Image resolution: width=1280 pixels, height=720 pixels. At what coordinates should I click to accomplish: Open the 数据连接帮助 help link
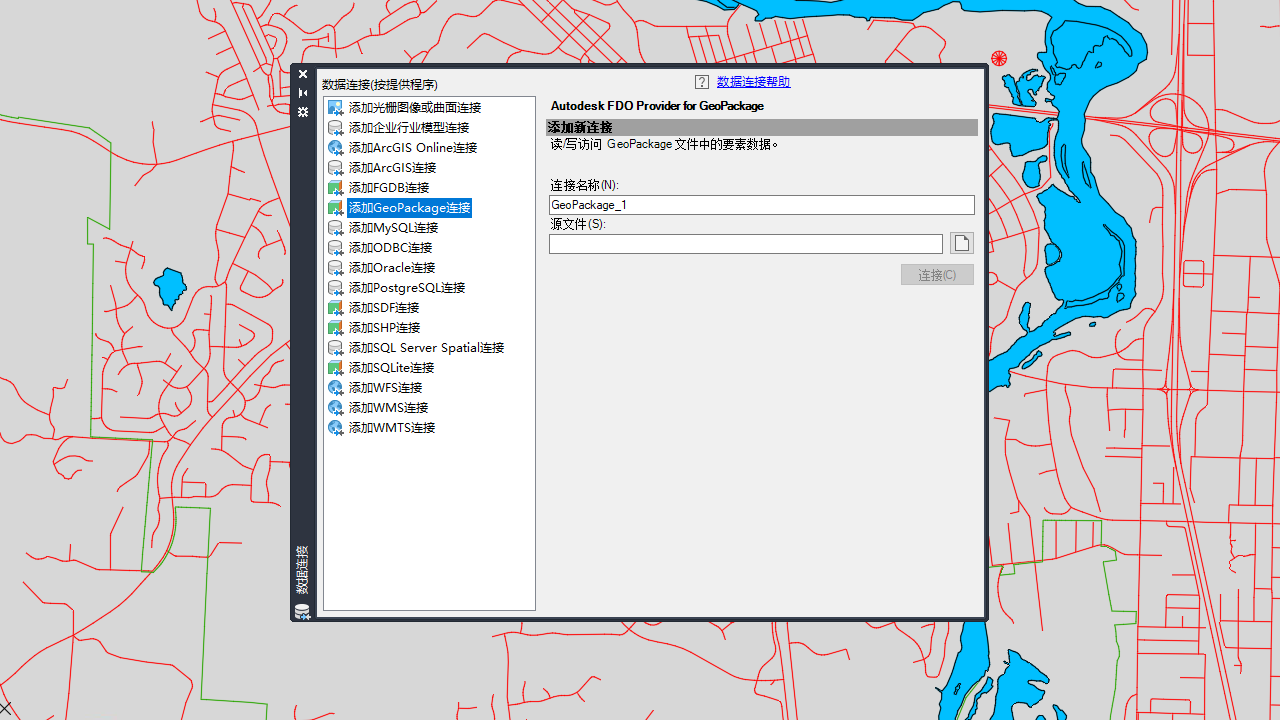753,82
